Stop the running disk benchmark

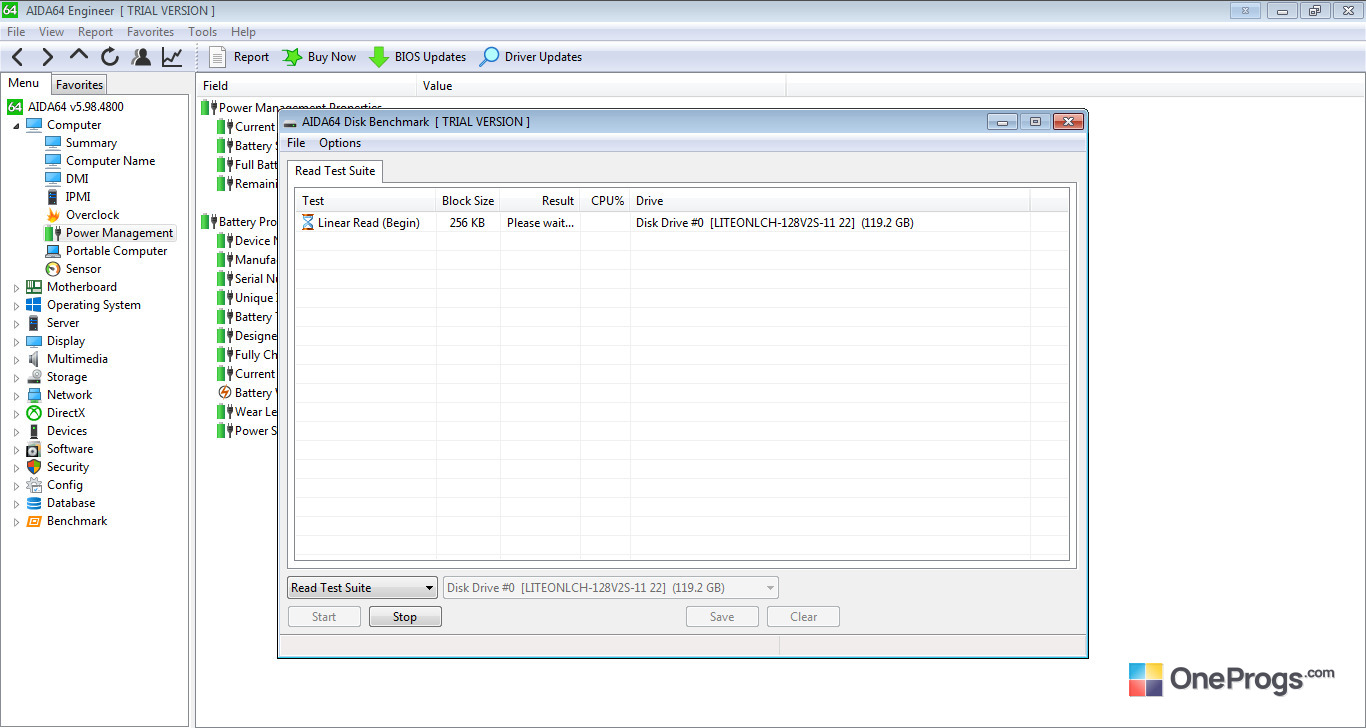pyautogui.click(x=405, y=617)
